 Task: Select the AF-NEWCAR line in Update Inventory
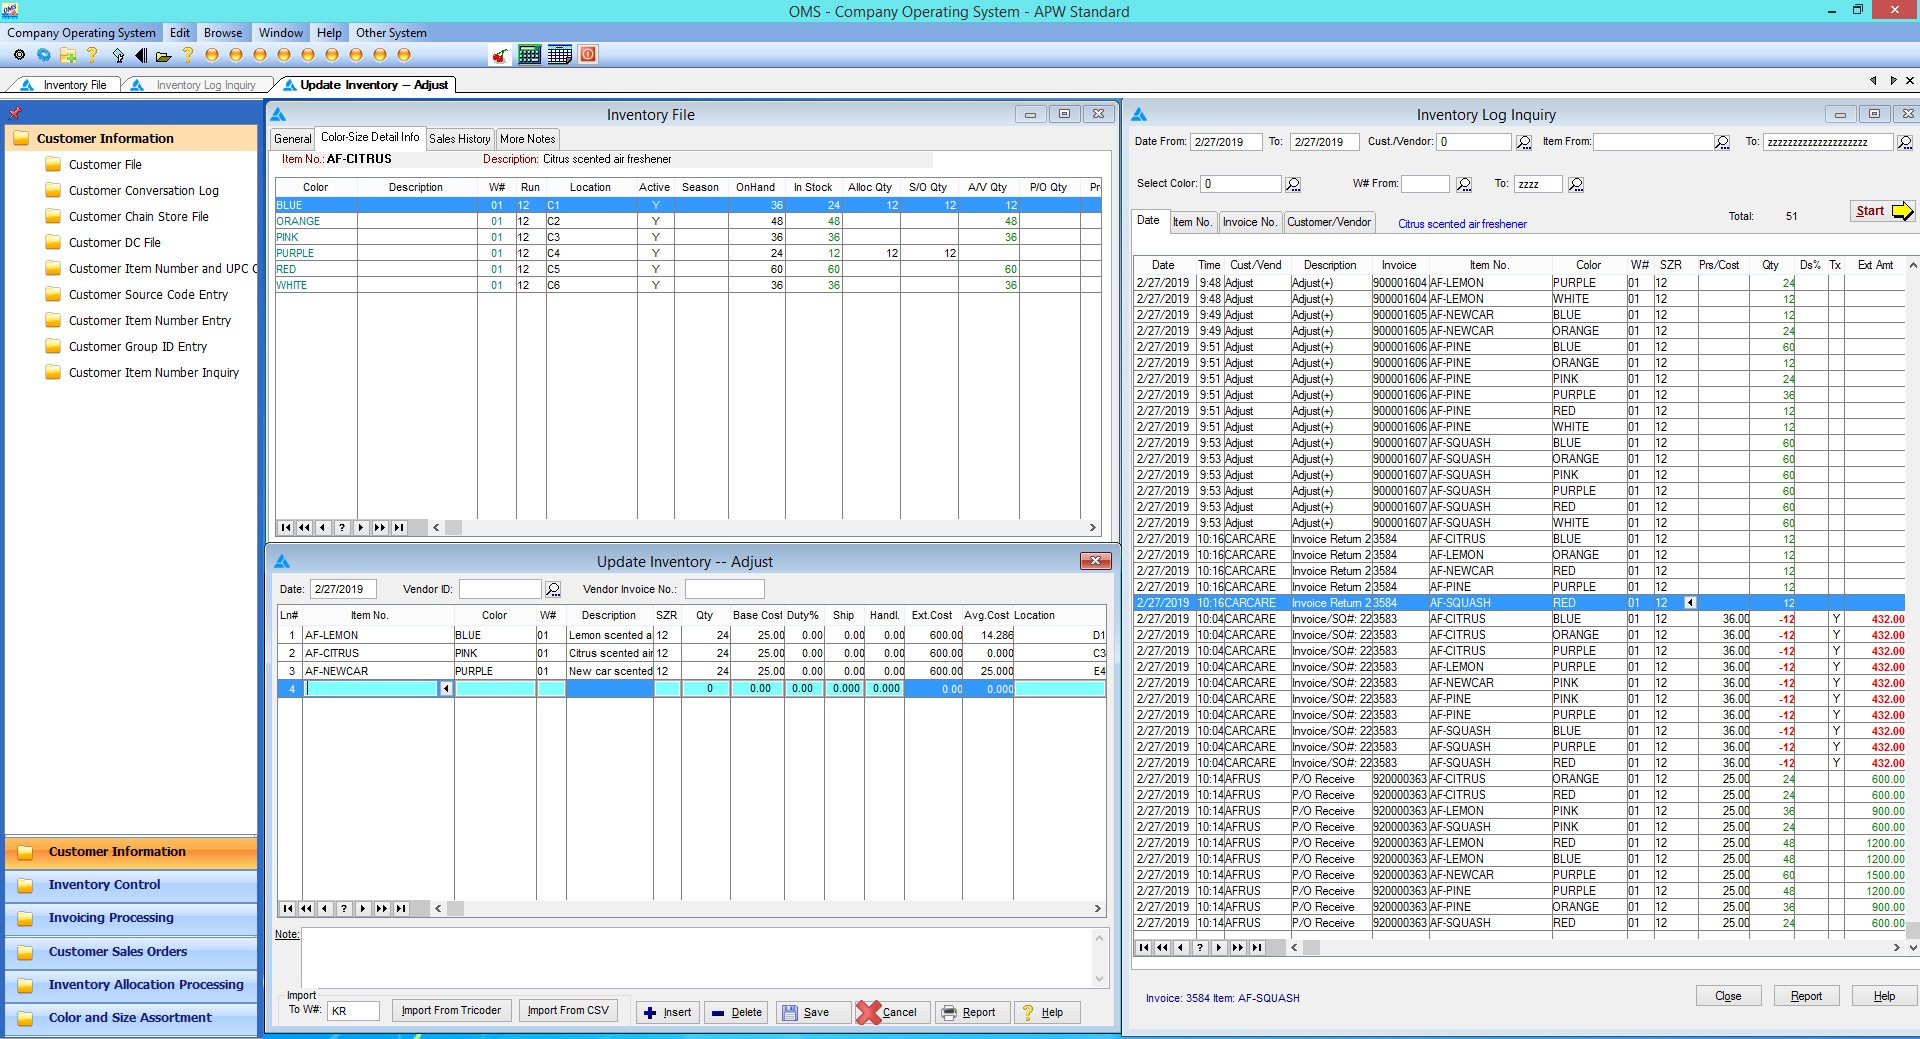691,671
